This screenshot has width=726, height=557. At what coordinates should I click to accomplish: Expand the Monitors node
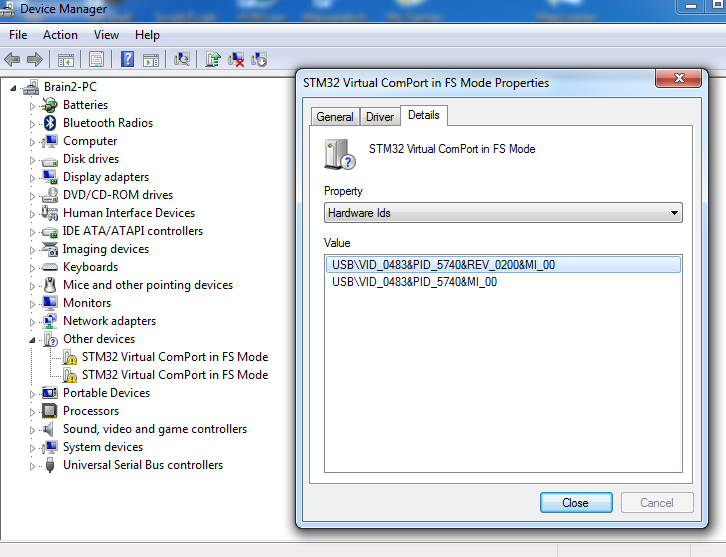tap(32, 303)
